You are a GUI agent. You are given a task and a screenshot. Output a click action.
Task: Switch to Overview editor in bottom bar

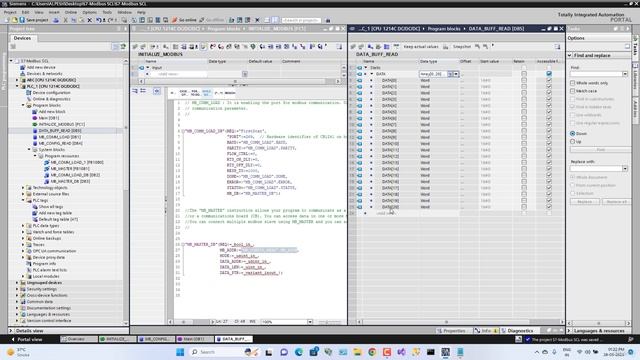pos(78,339)
